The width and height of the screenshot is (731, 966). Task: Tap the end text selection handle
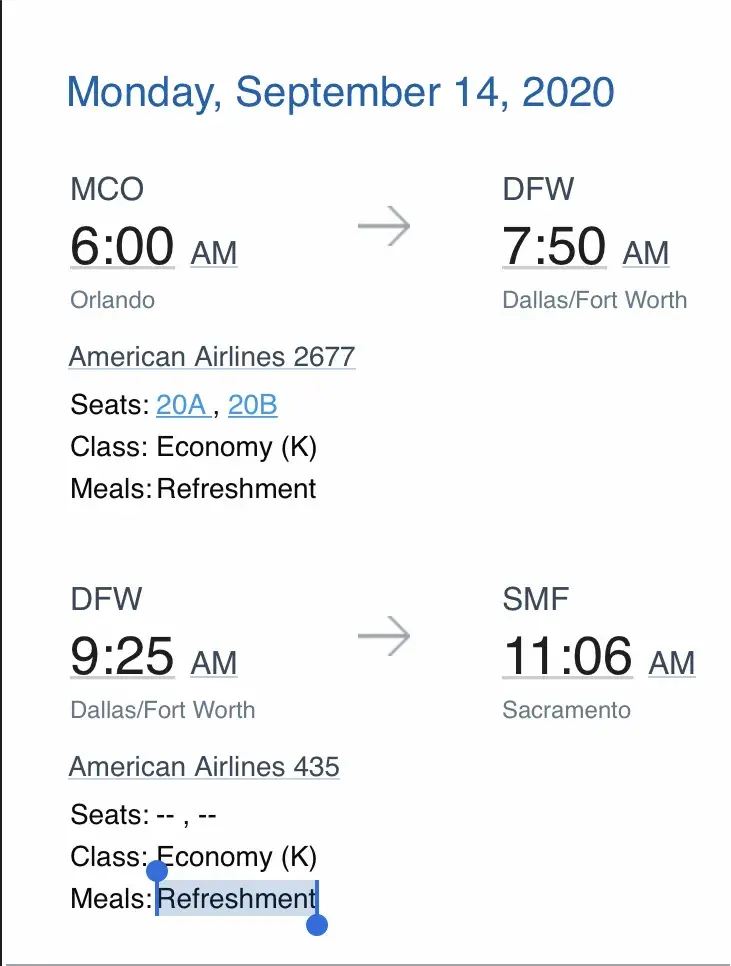tap(317, 925)
